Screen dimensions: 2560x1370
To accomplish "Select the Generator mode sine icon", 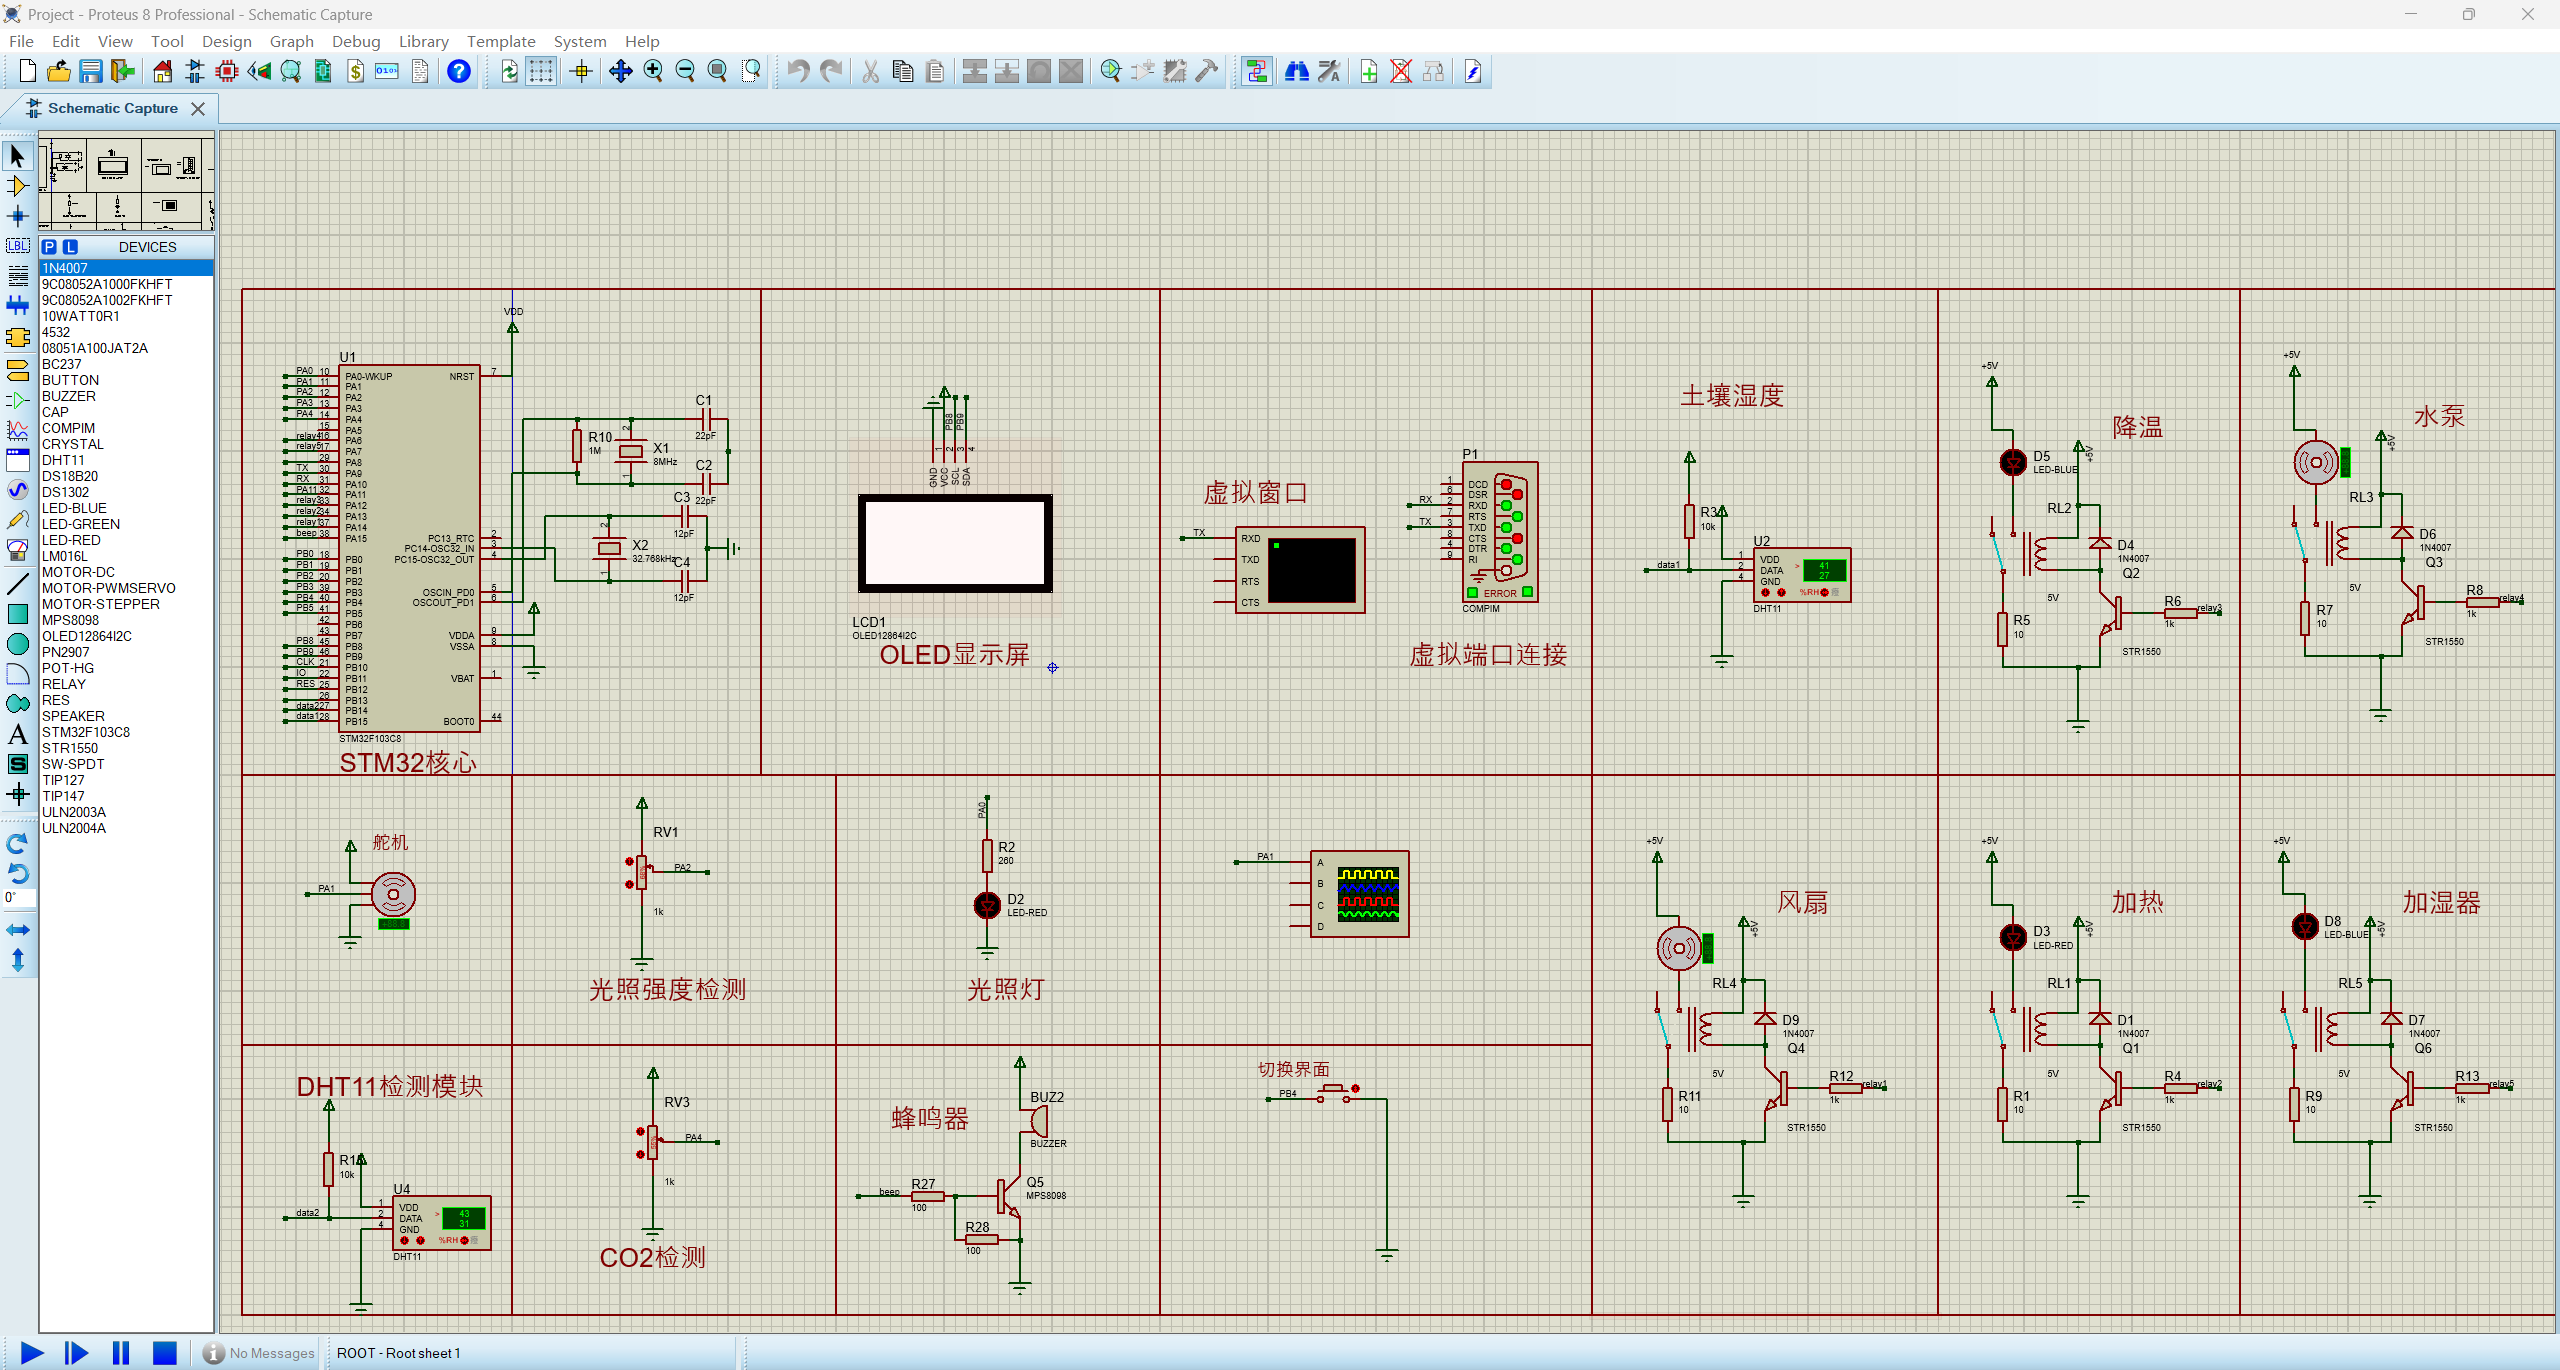I will pyautogui.click(x=17, y=490).
